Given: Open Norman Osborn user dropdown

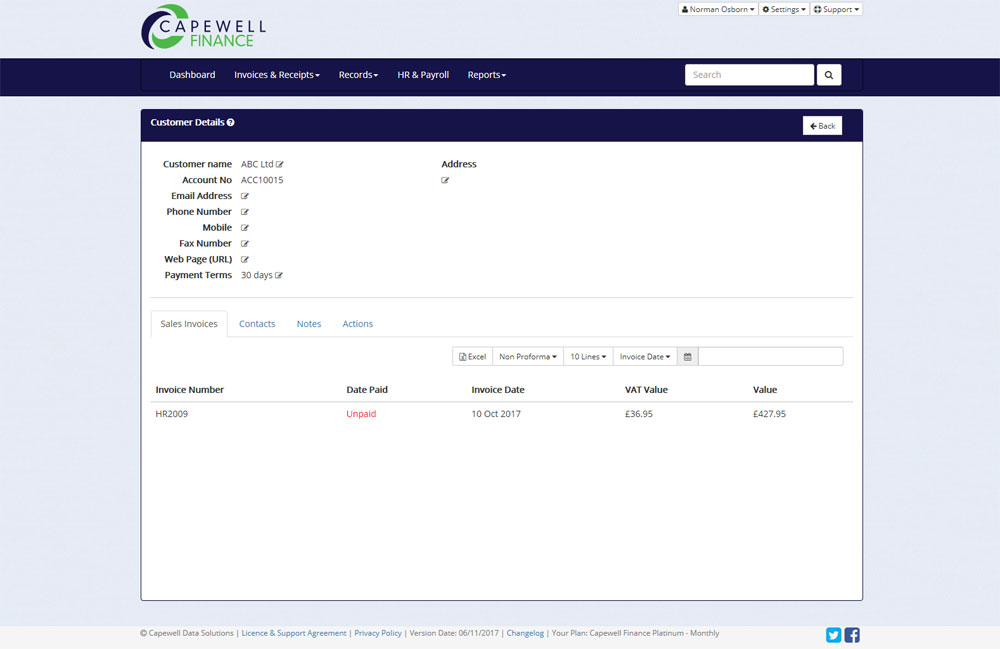Looking at the screenshot, I should coord(717,9).
